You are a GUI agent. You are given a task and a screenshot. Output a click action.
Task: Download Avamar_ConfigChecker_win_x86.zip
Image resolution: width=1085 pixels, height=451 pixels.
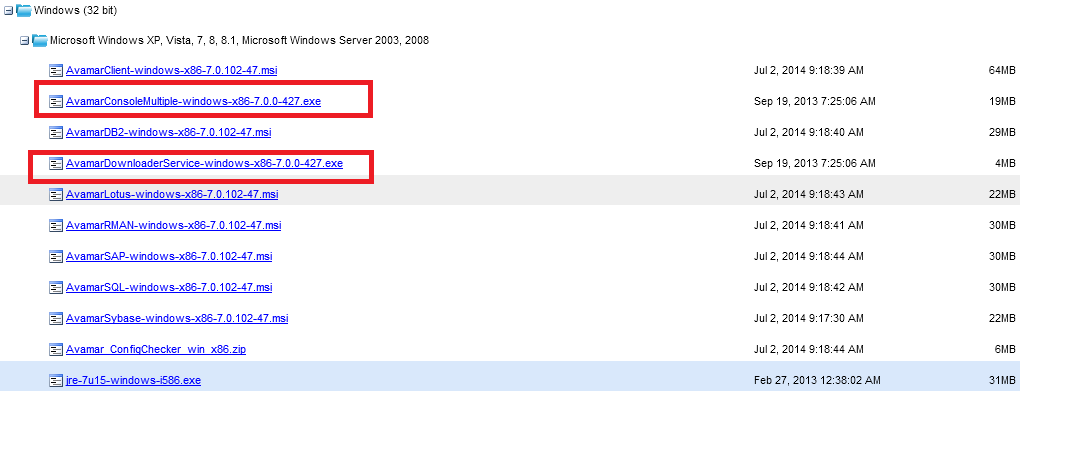156,350
